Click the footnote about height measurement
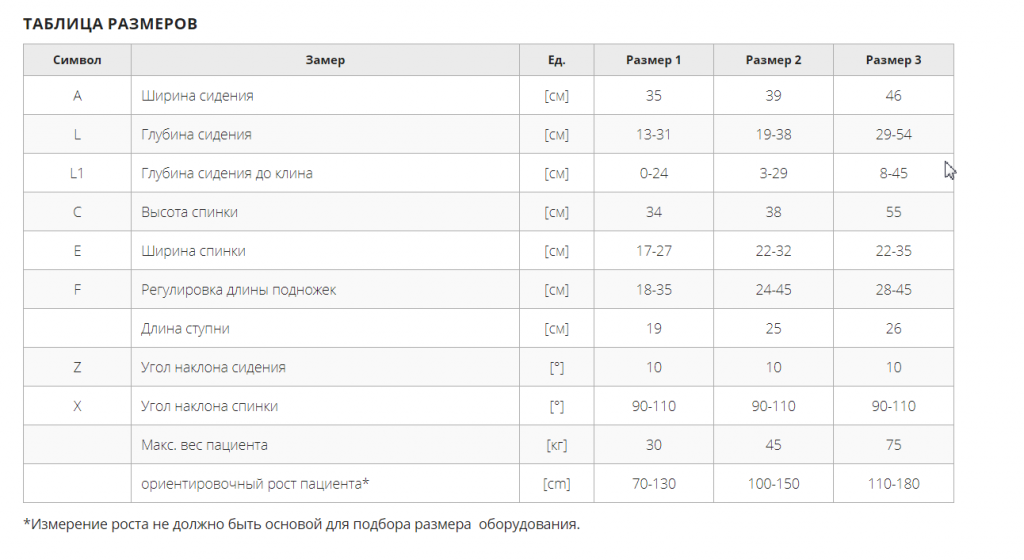Image resolution: width=1024 pixels, height=560 pixels. coord(302,524)
